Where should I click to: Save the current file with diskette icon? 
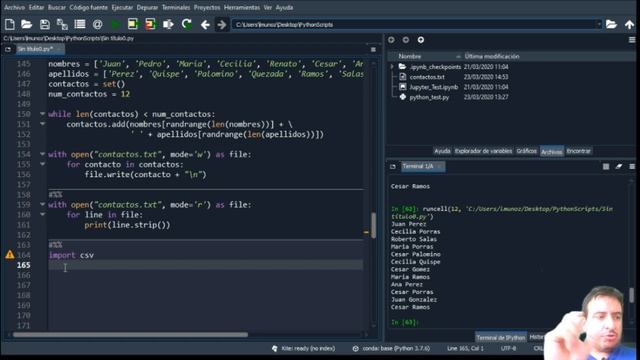pos(44,24)
